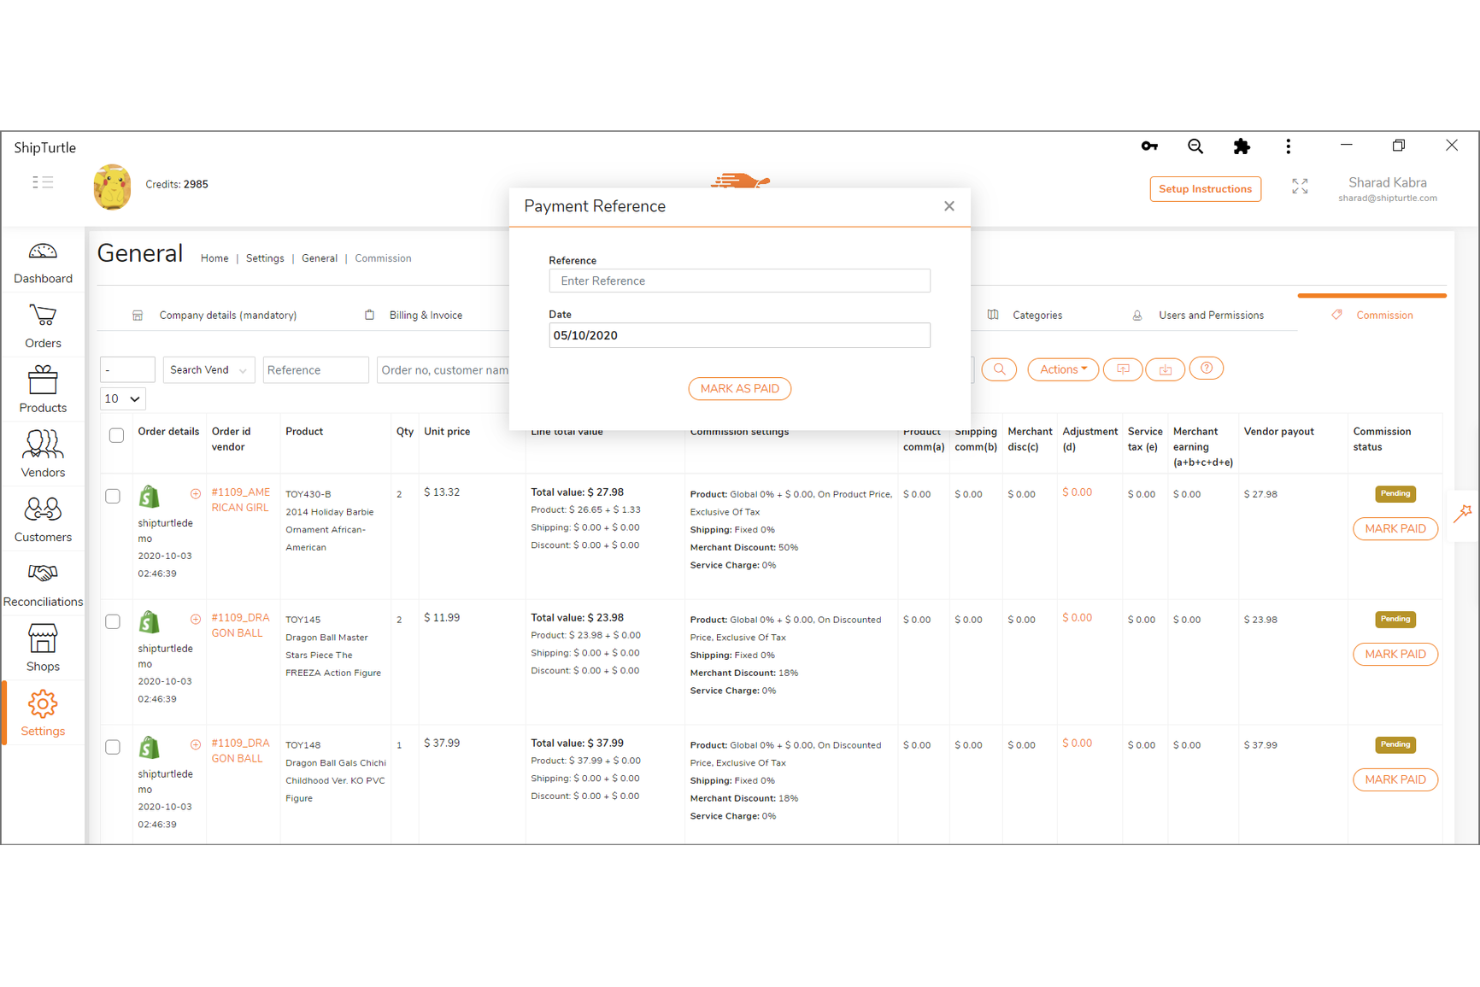Check the box for order #1109_AMERICAN GIRL
Image resolution: width=1480 pixels, height=987 pixels.
pos(112,495)
